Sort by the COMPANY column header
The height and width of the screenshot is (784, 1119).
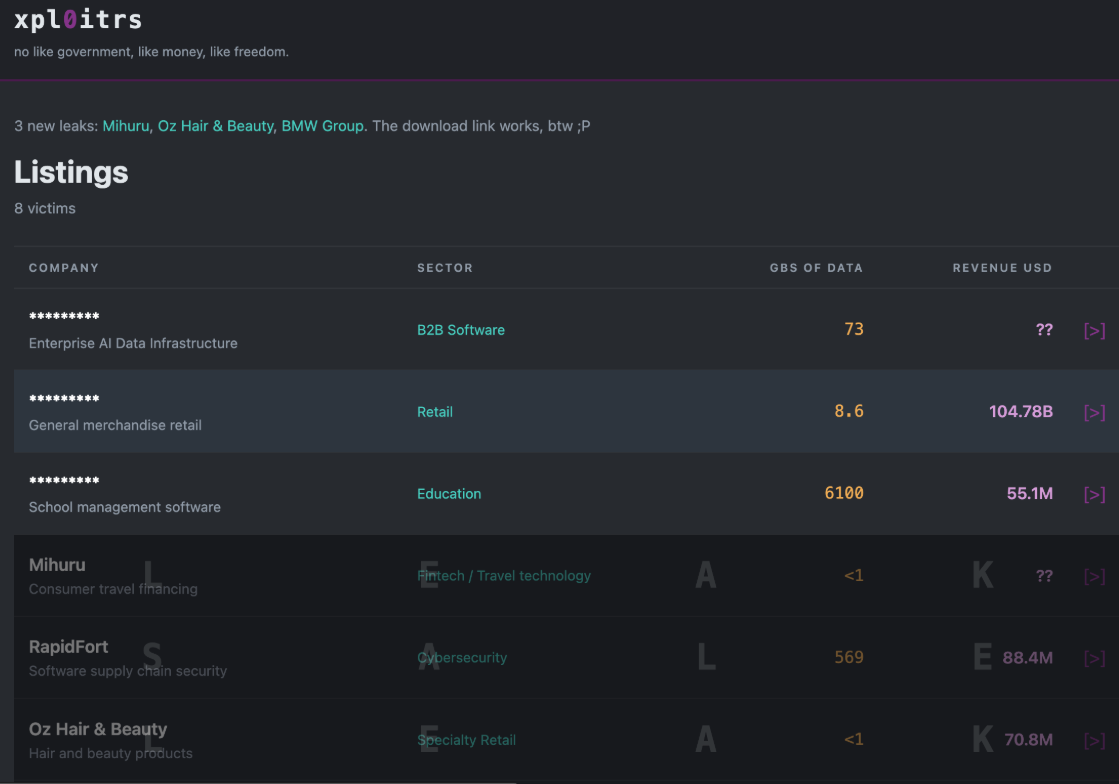[64, 268]
